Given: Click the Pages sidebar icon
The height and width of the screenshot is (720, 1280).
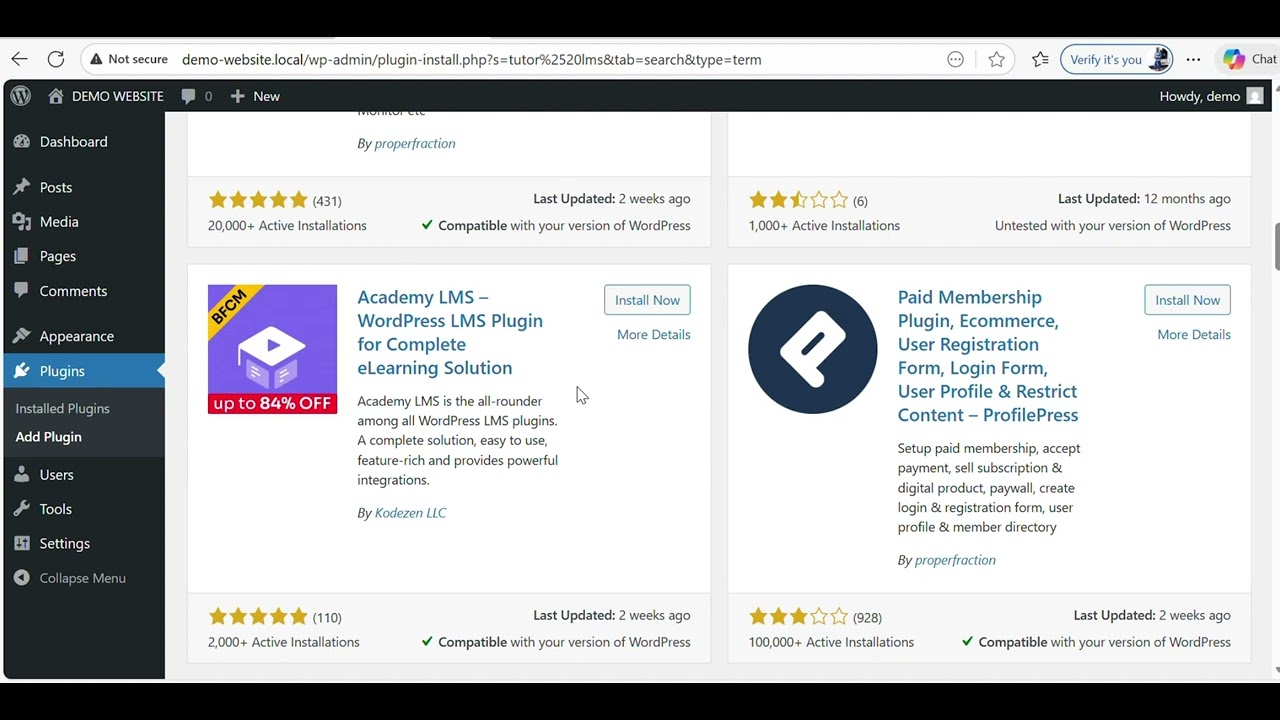Looking at the screenshot, I should tap(22, 256).
